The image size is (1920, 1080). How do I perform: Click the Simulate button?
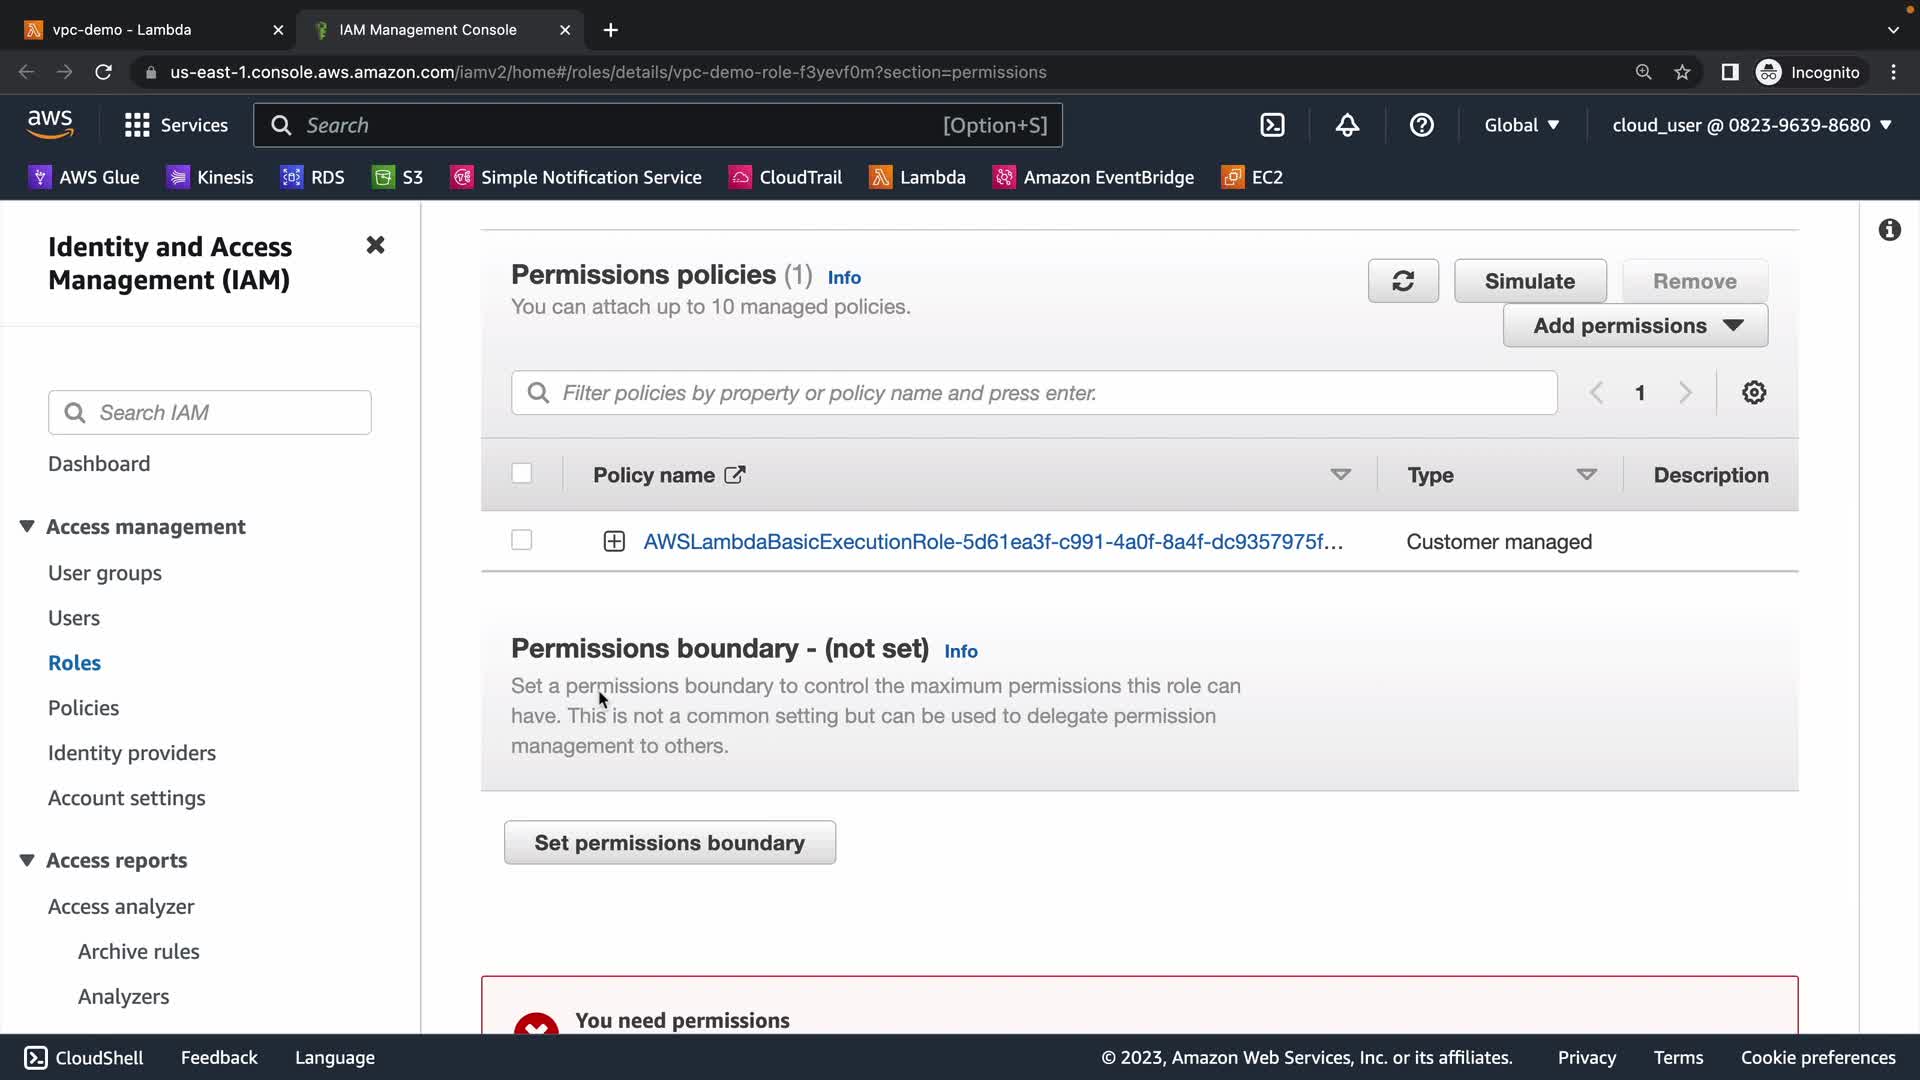click(1529, 281)
